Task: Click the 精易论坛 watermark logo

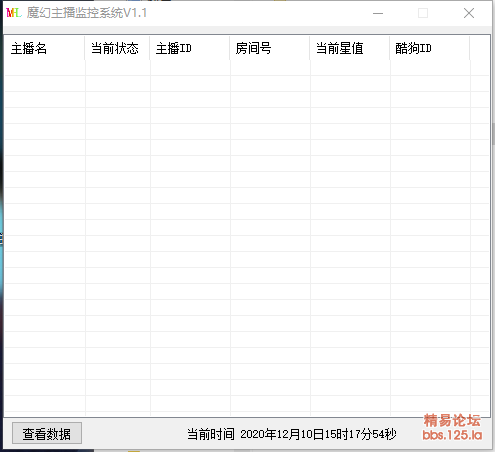Action: click(452, 420)
